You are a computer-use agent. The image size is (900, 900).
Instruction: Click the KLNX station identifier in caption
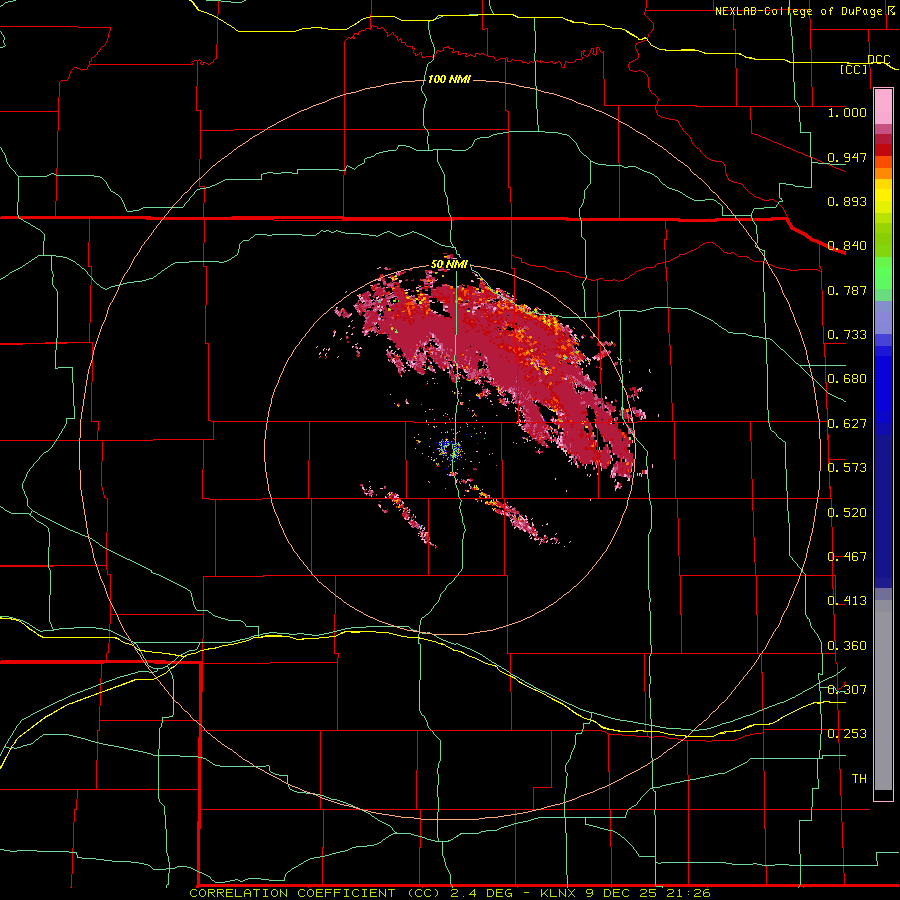click(560, 893)
